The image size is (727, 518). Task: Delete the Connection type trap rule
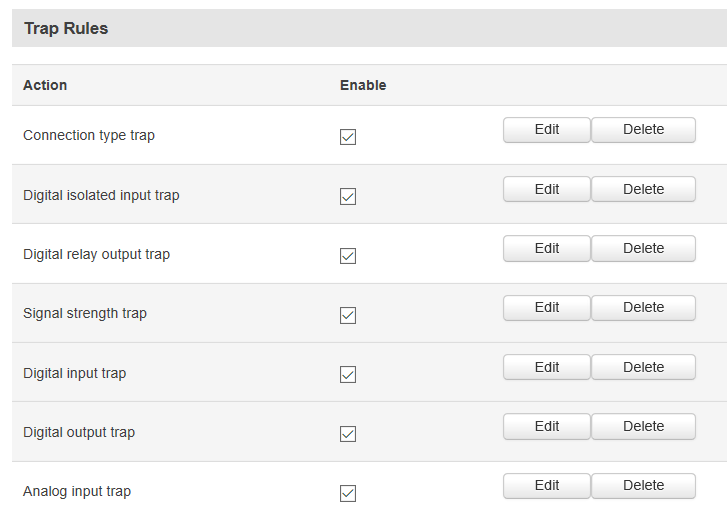tap(643, 130)
